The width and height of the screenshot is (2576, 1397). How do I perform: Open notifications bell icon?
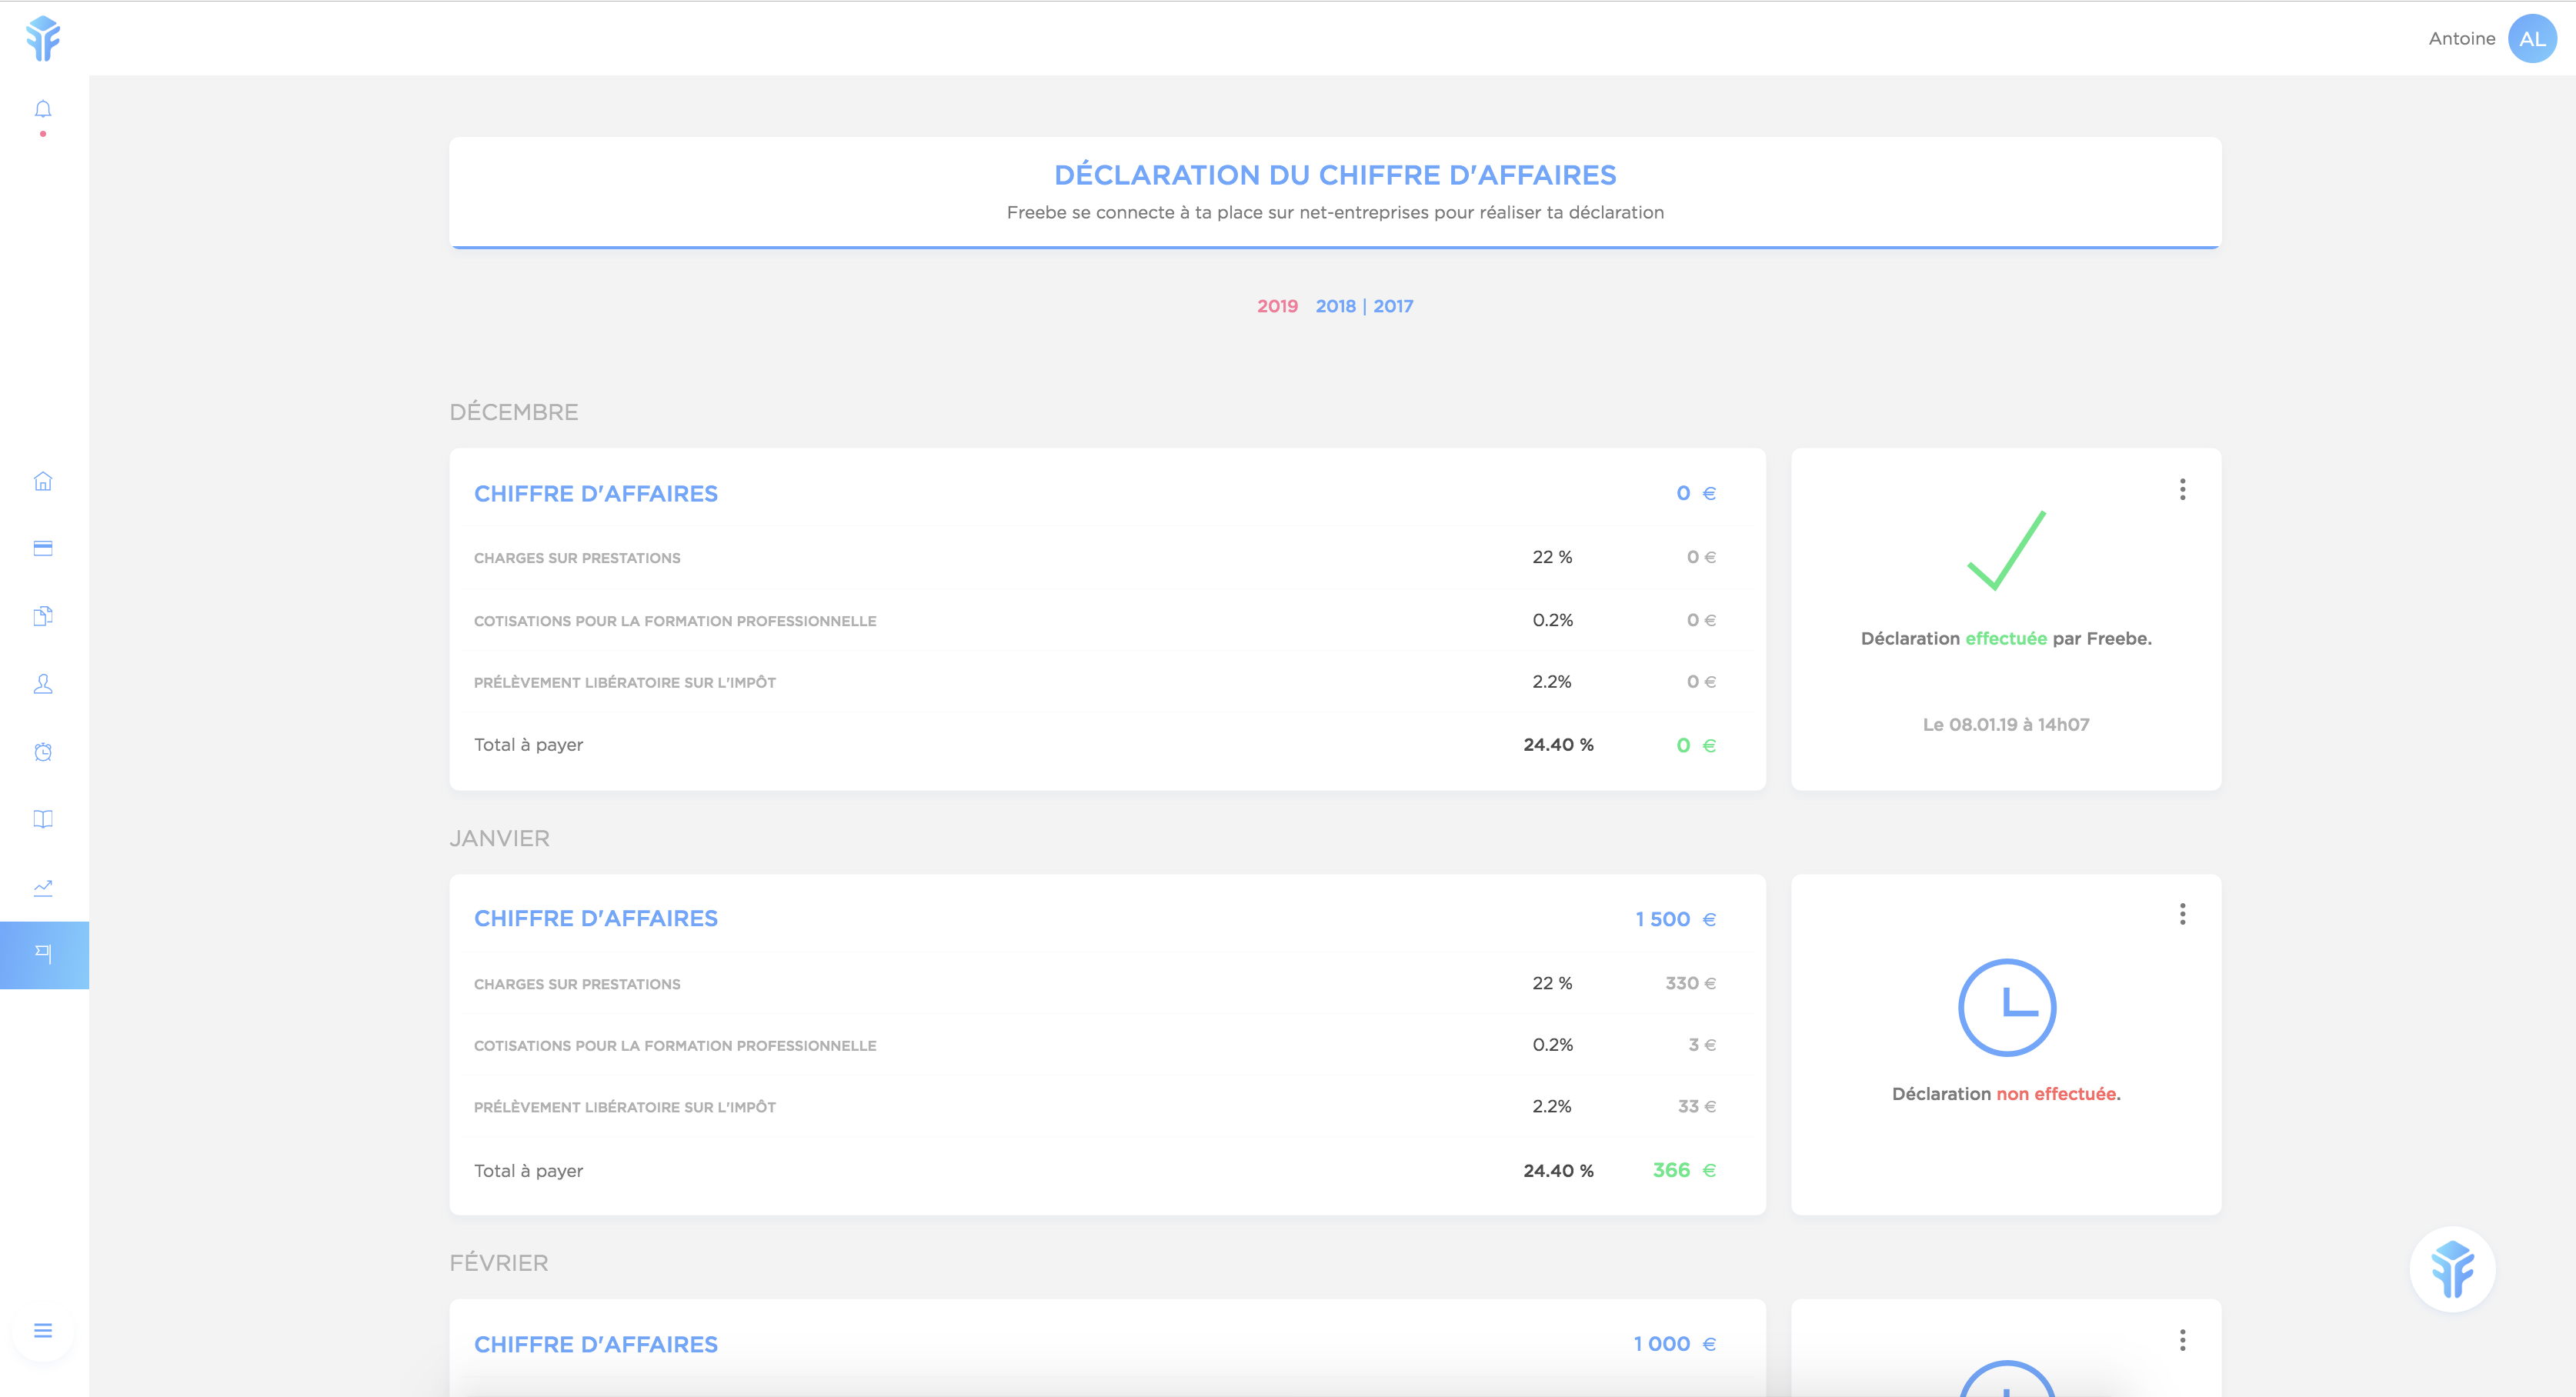click(43, 109)
